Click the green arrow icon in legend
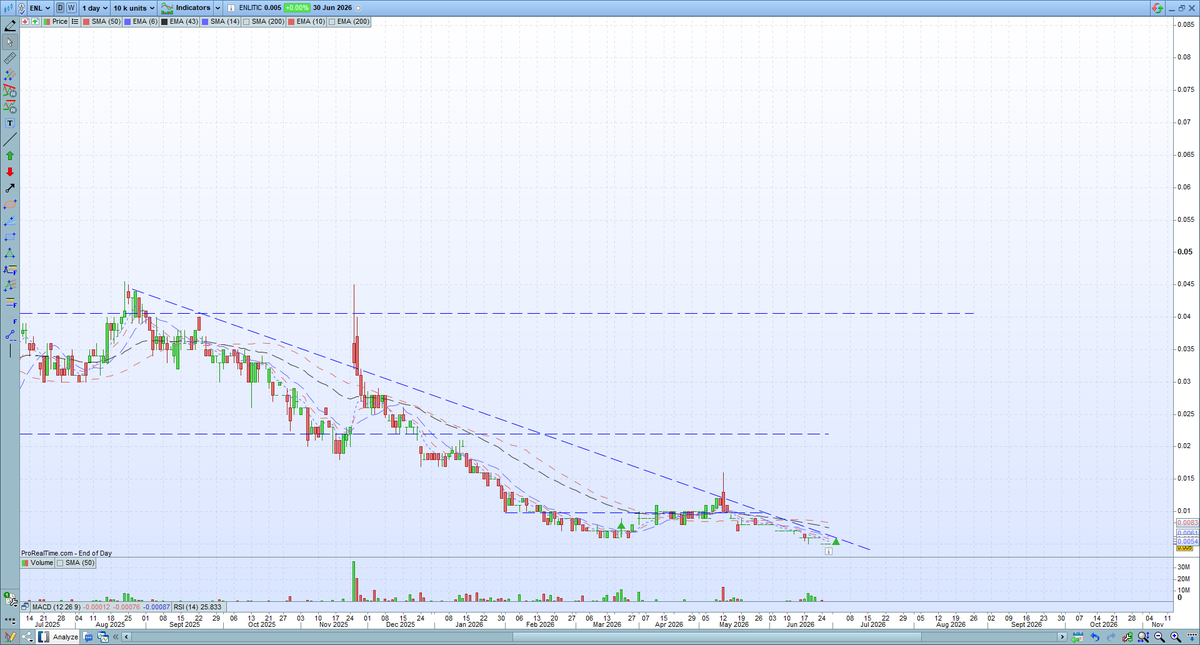The width and height of the screenshot is (1200, 645). pos(35,21)
